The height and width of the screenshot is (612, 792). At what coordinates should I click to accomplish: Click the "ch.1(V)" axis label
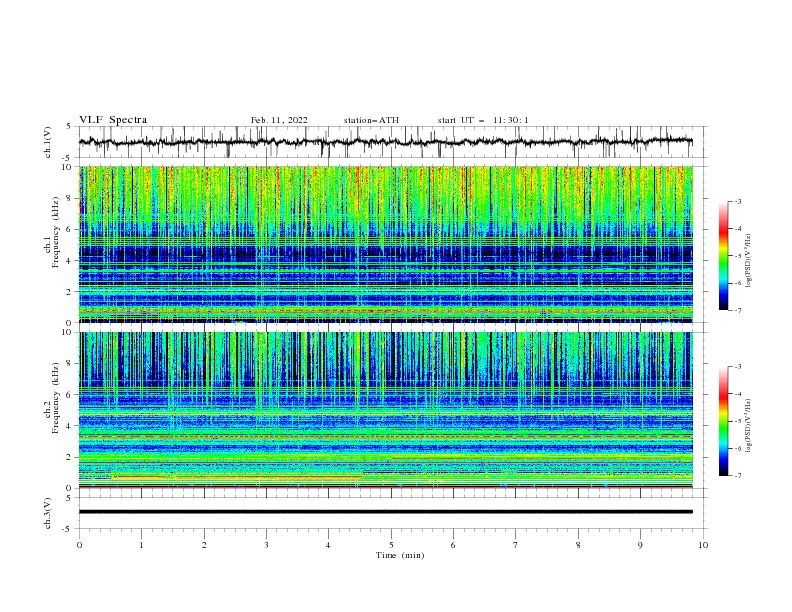coord(48,142)
